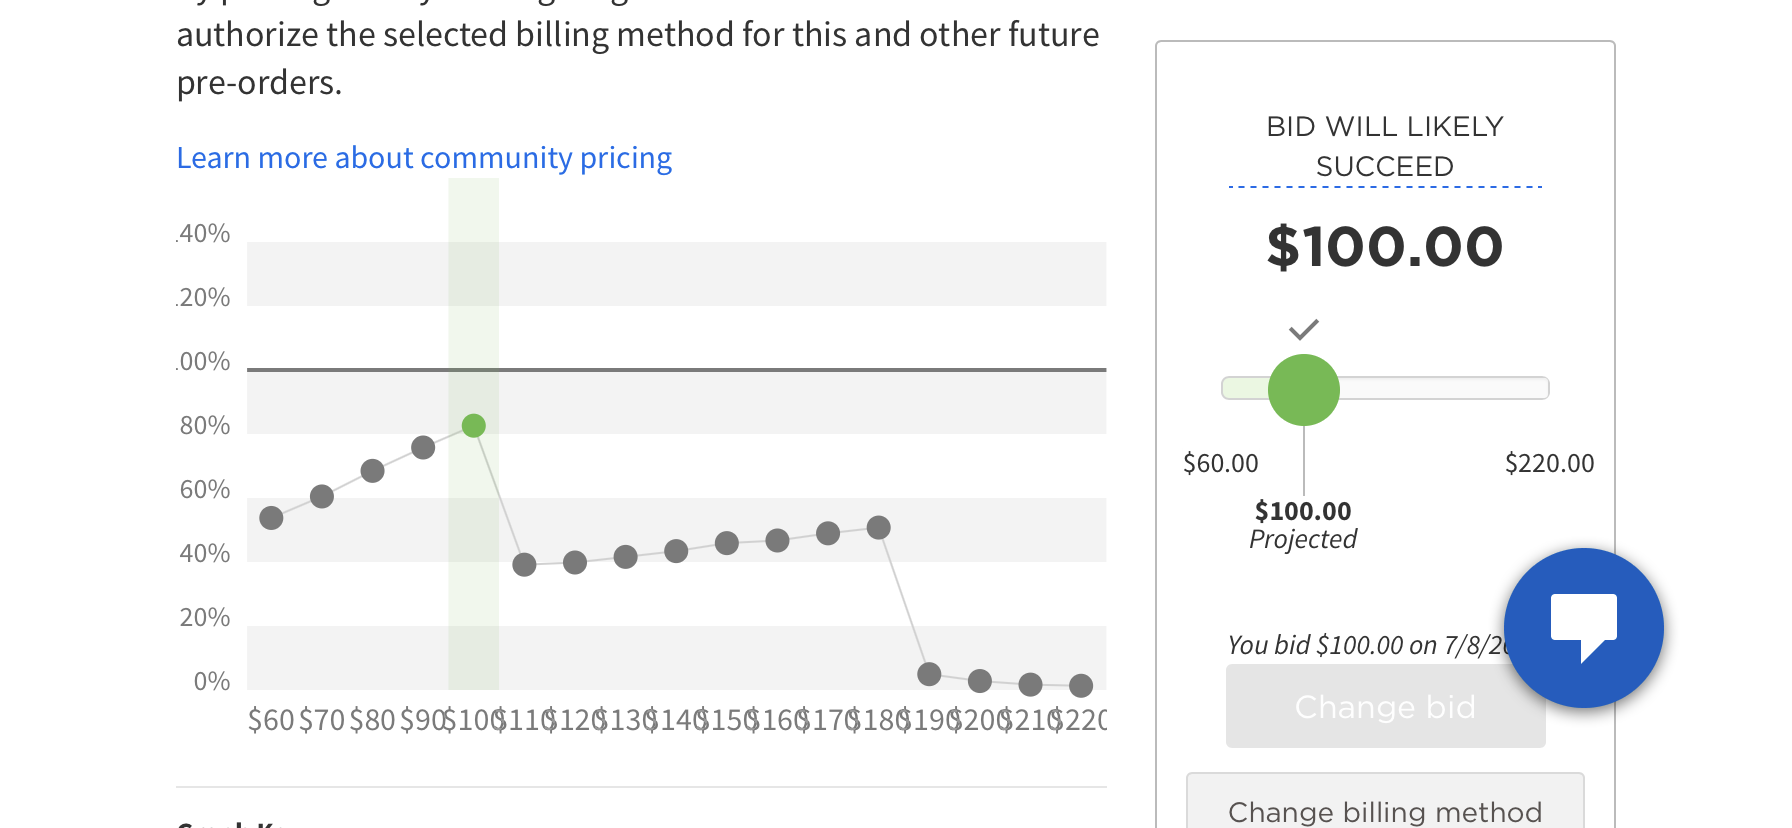Screen dimensions: 1792x828
Task: Click the $100.00 Projected label
Action: [x=1303, y=525]
